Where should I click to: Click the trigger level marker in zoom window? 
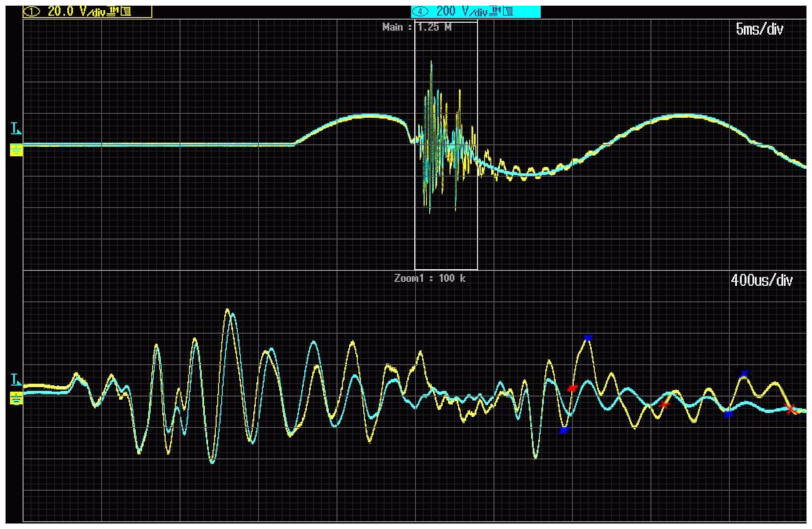click(15, 380)
